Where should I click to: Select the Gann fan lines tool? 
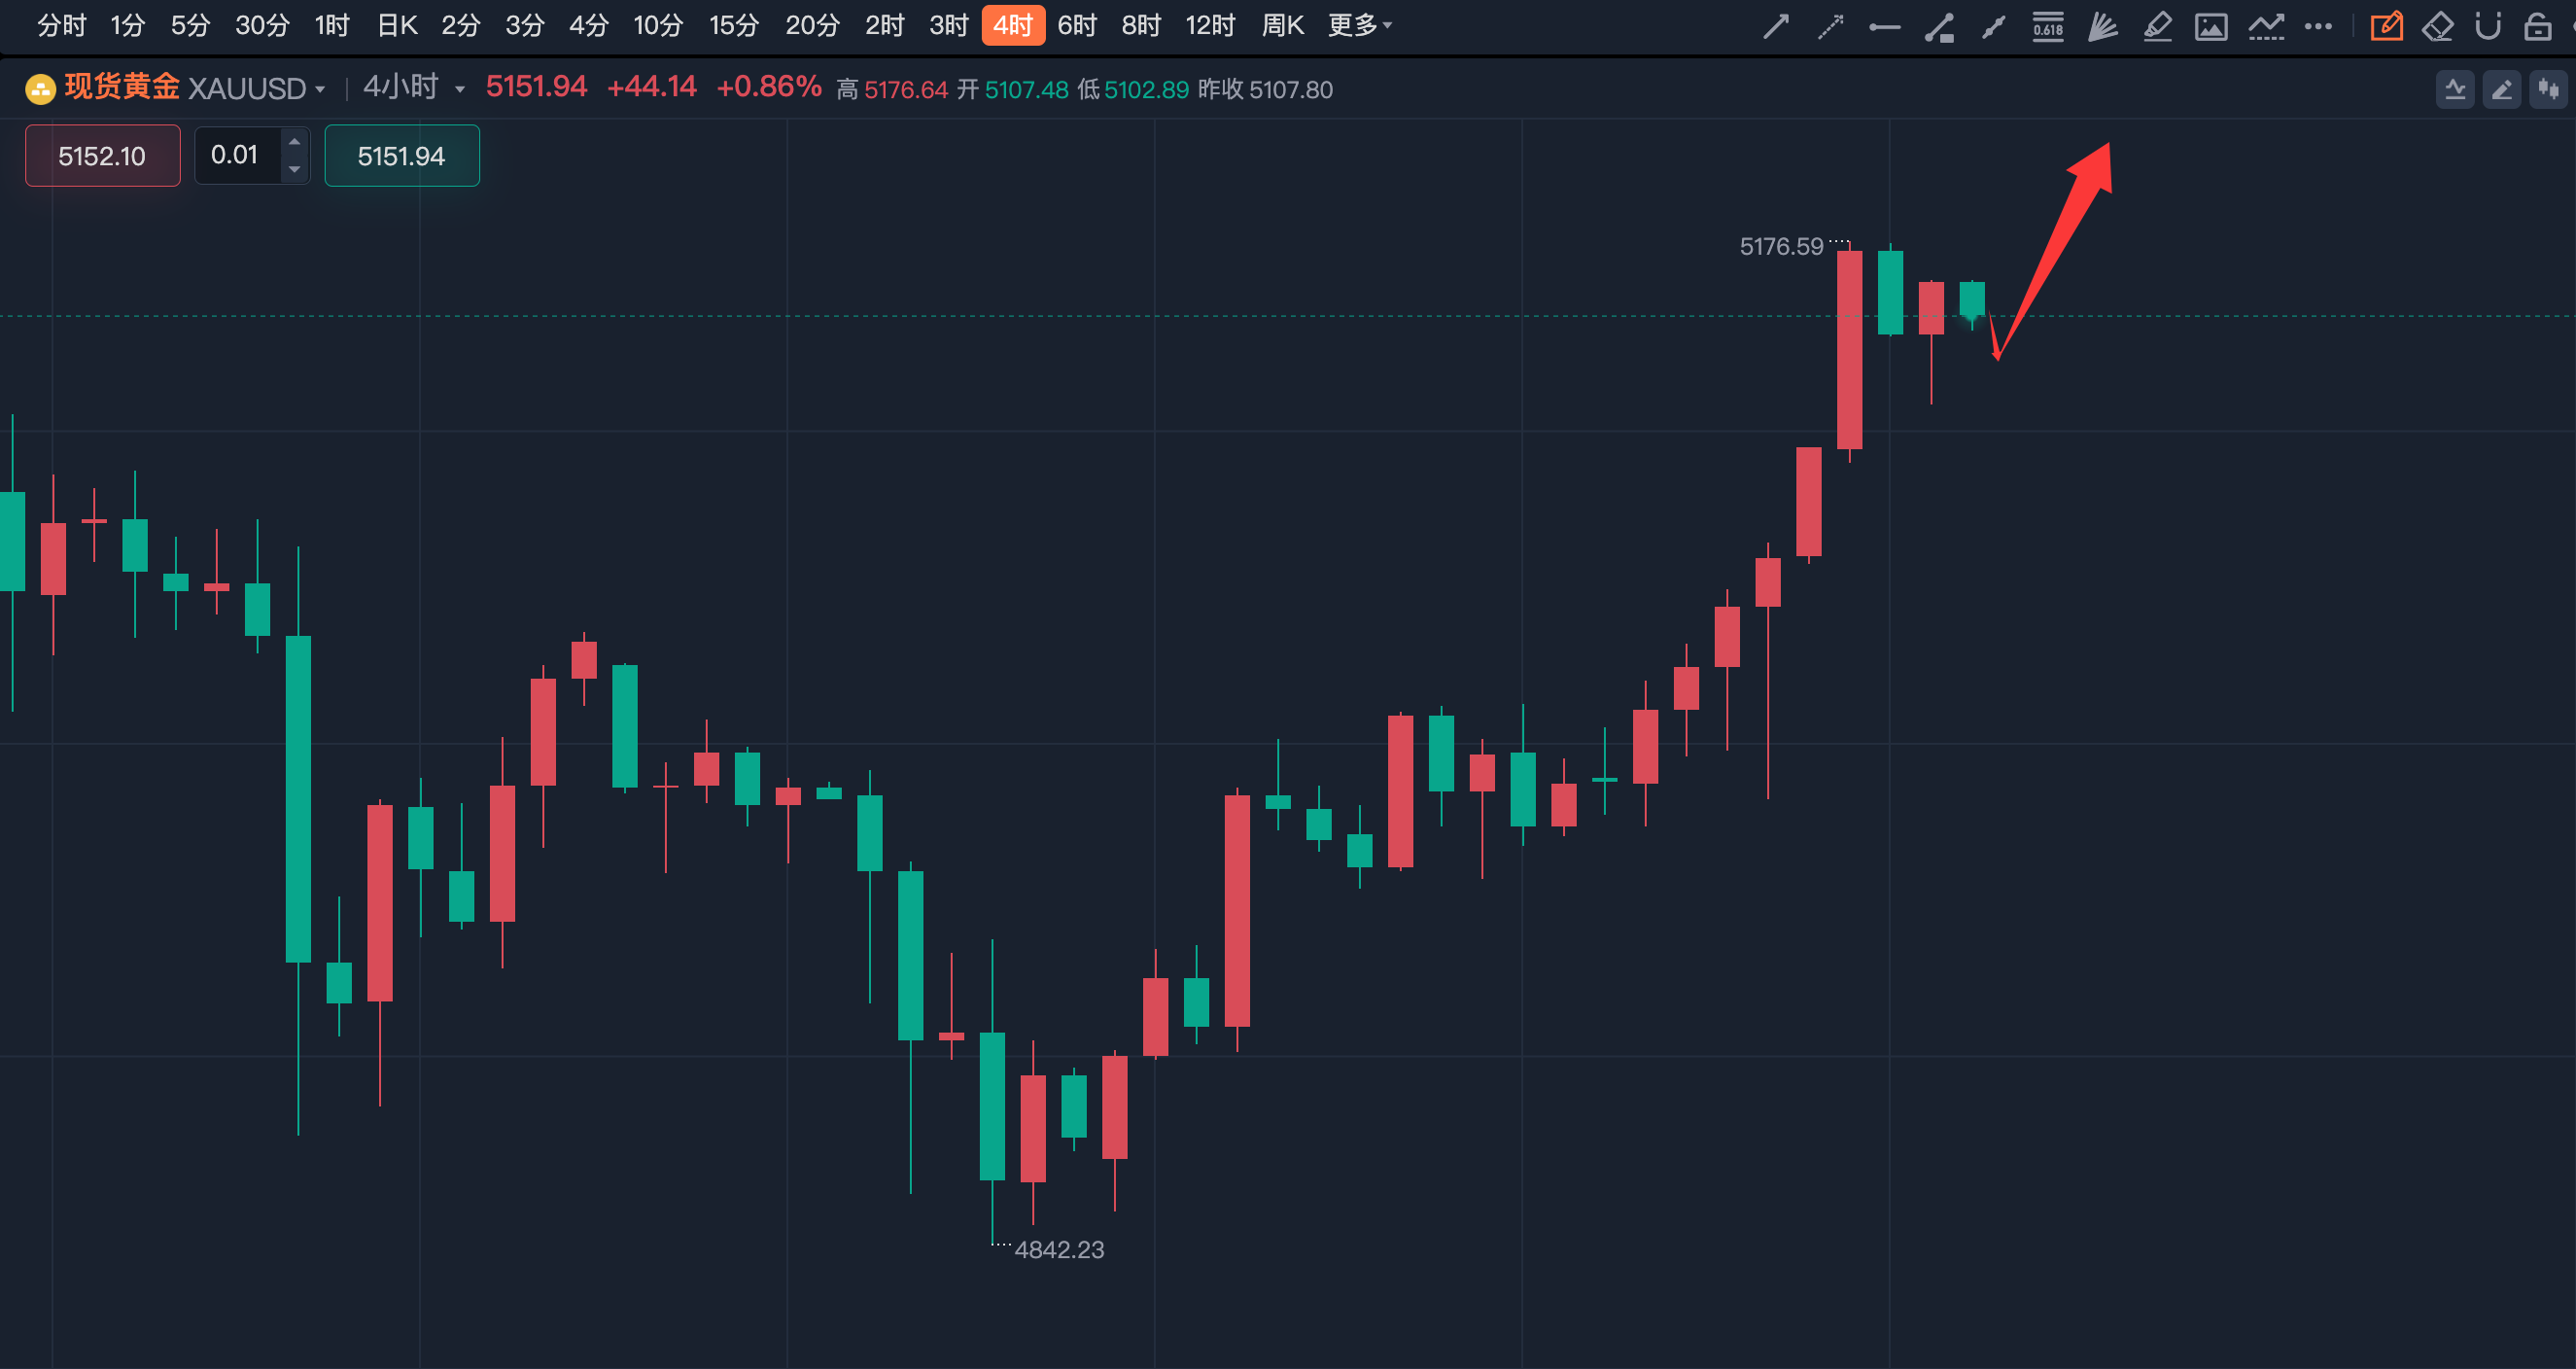2102,26
